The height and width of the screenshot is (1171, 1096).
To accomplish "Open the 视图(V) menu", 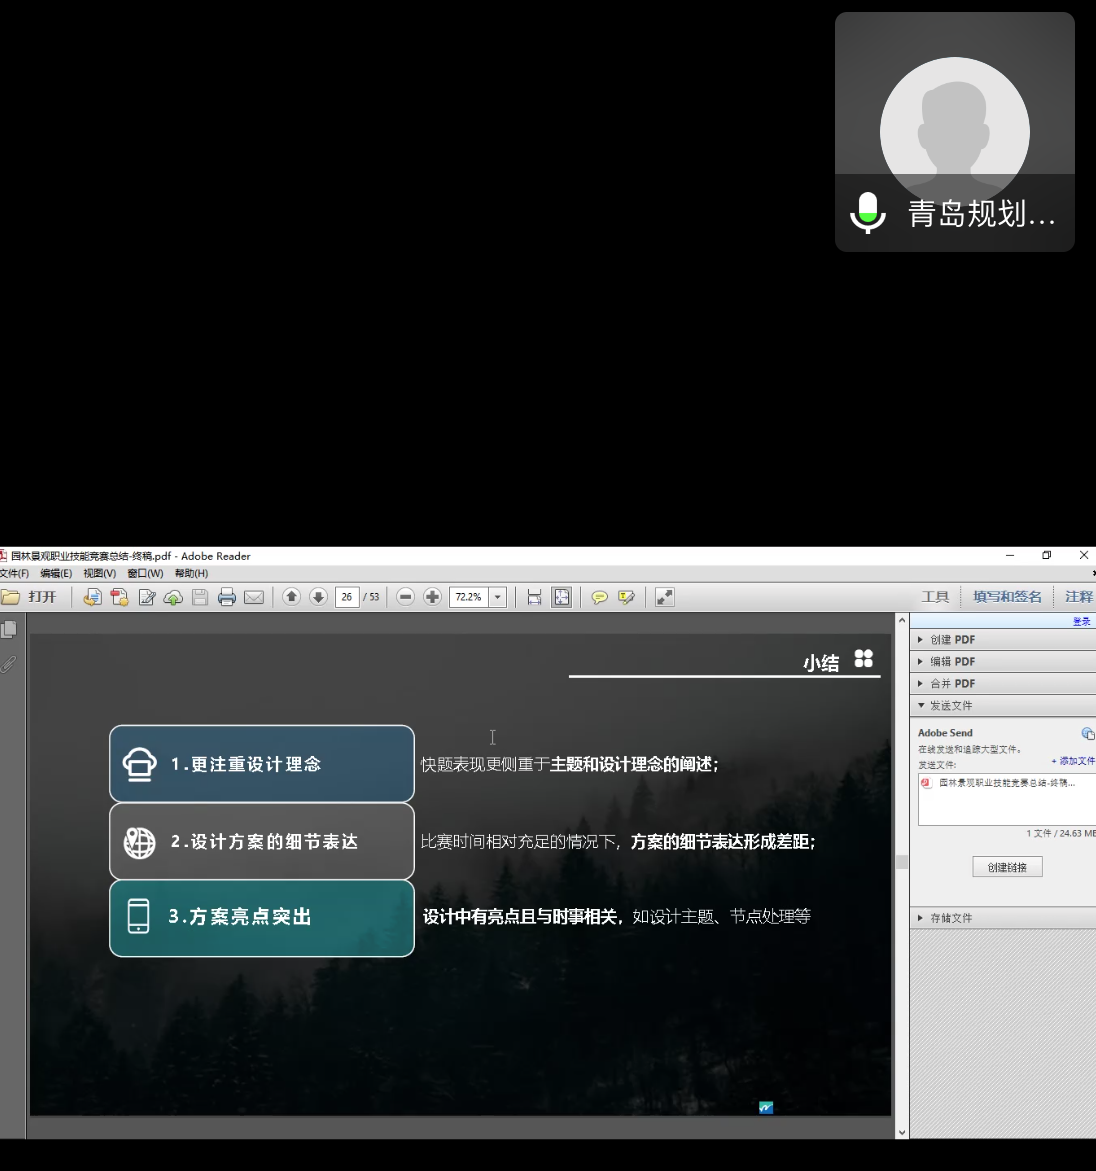I will click(99, 574).
